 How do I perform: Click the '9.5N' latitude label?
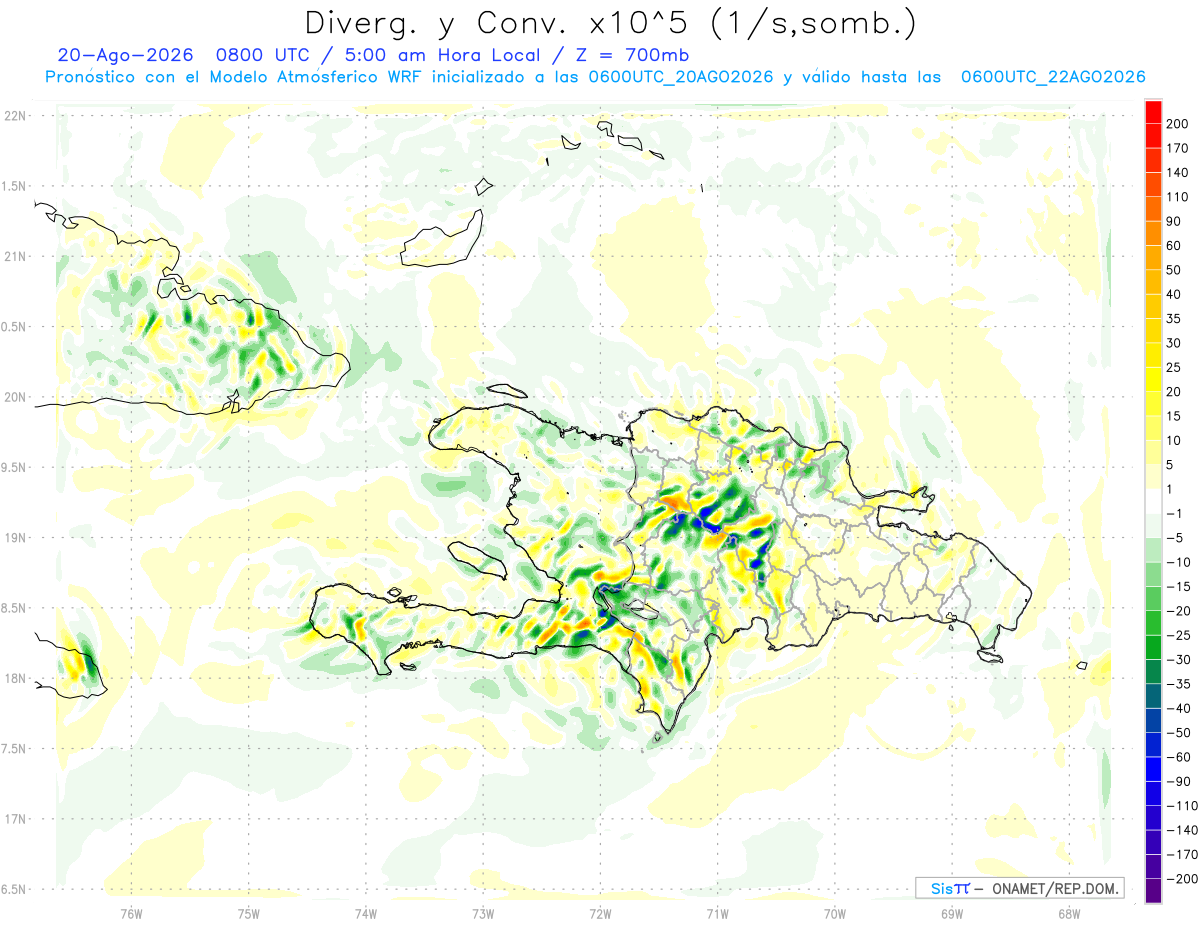point(15,467)
